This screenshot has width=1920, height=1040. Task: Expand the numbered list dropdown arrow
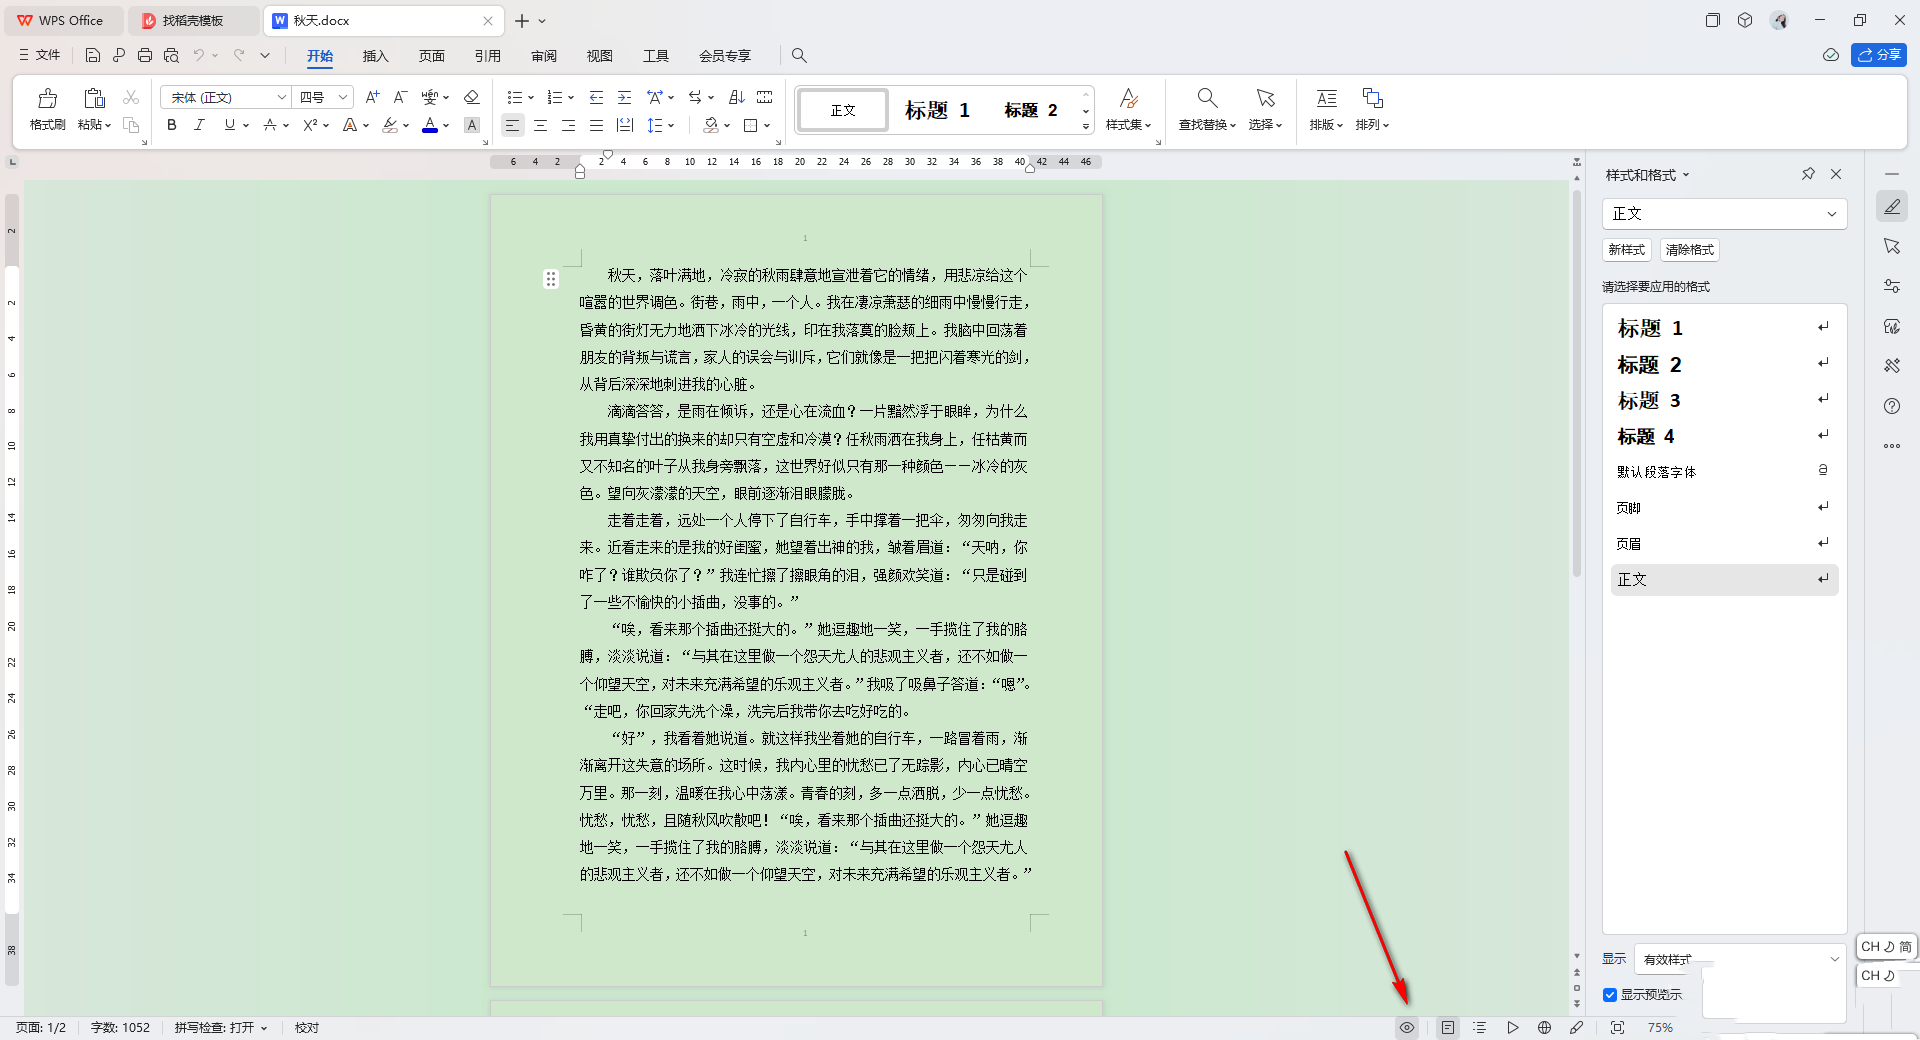(571, 98)
